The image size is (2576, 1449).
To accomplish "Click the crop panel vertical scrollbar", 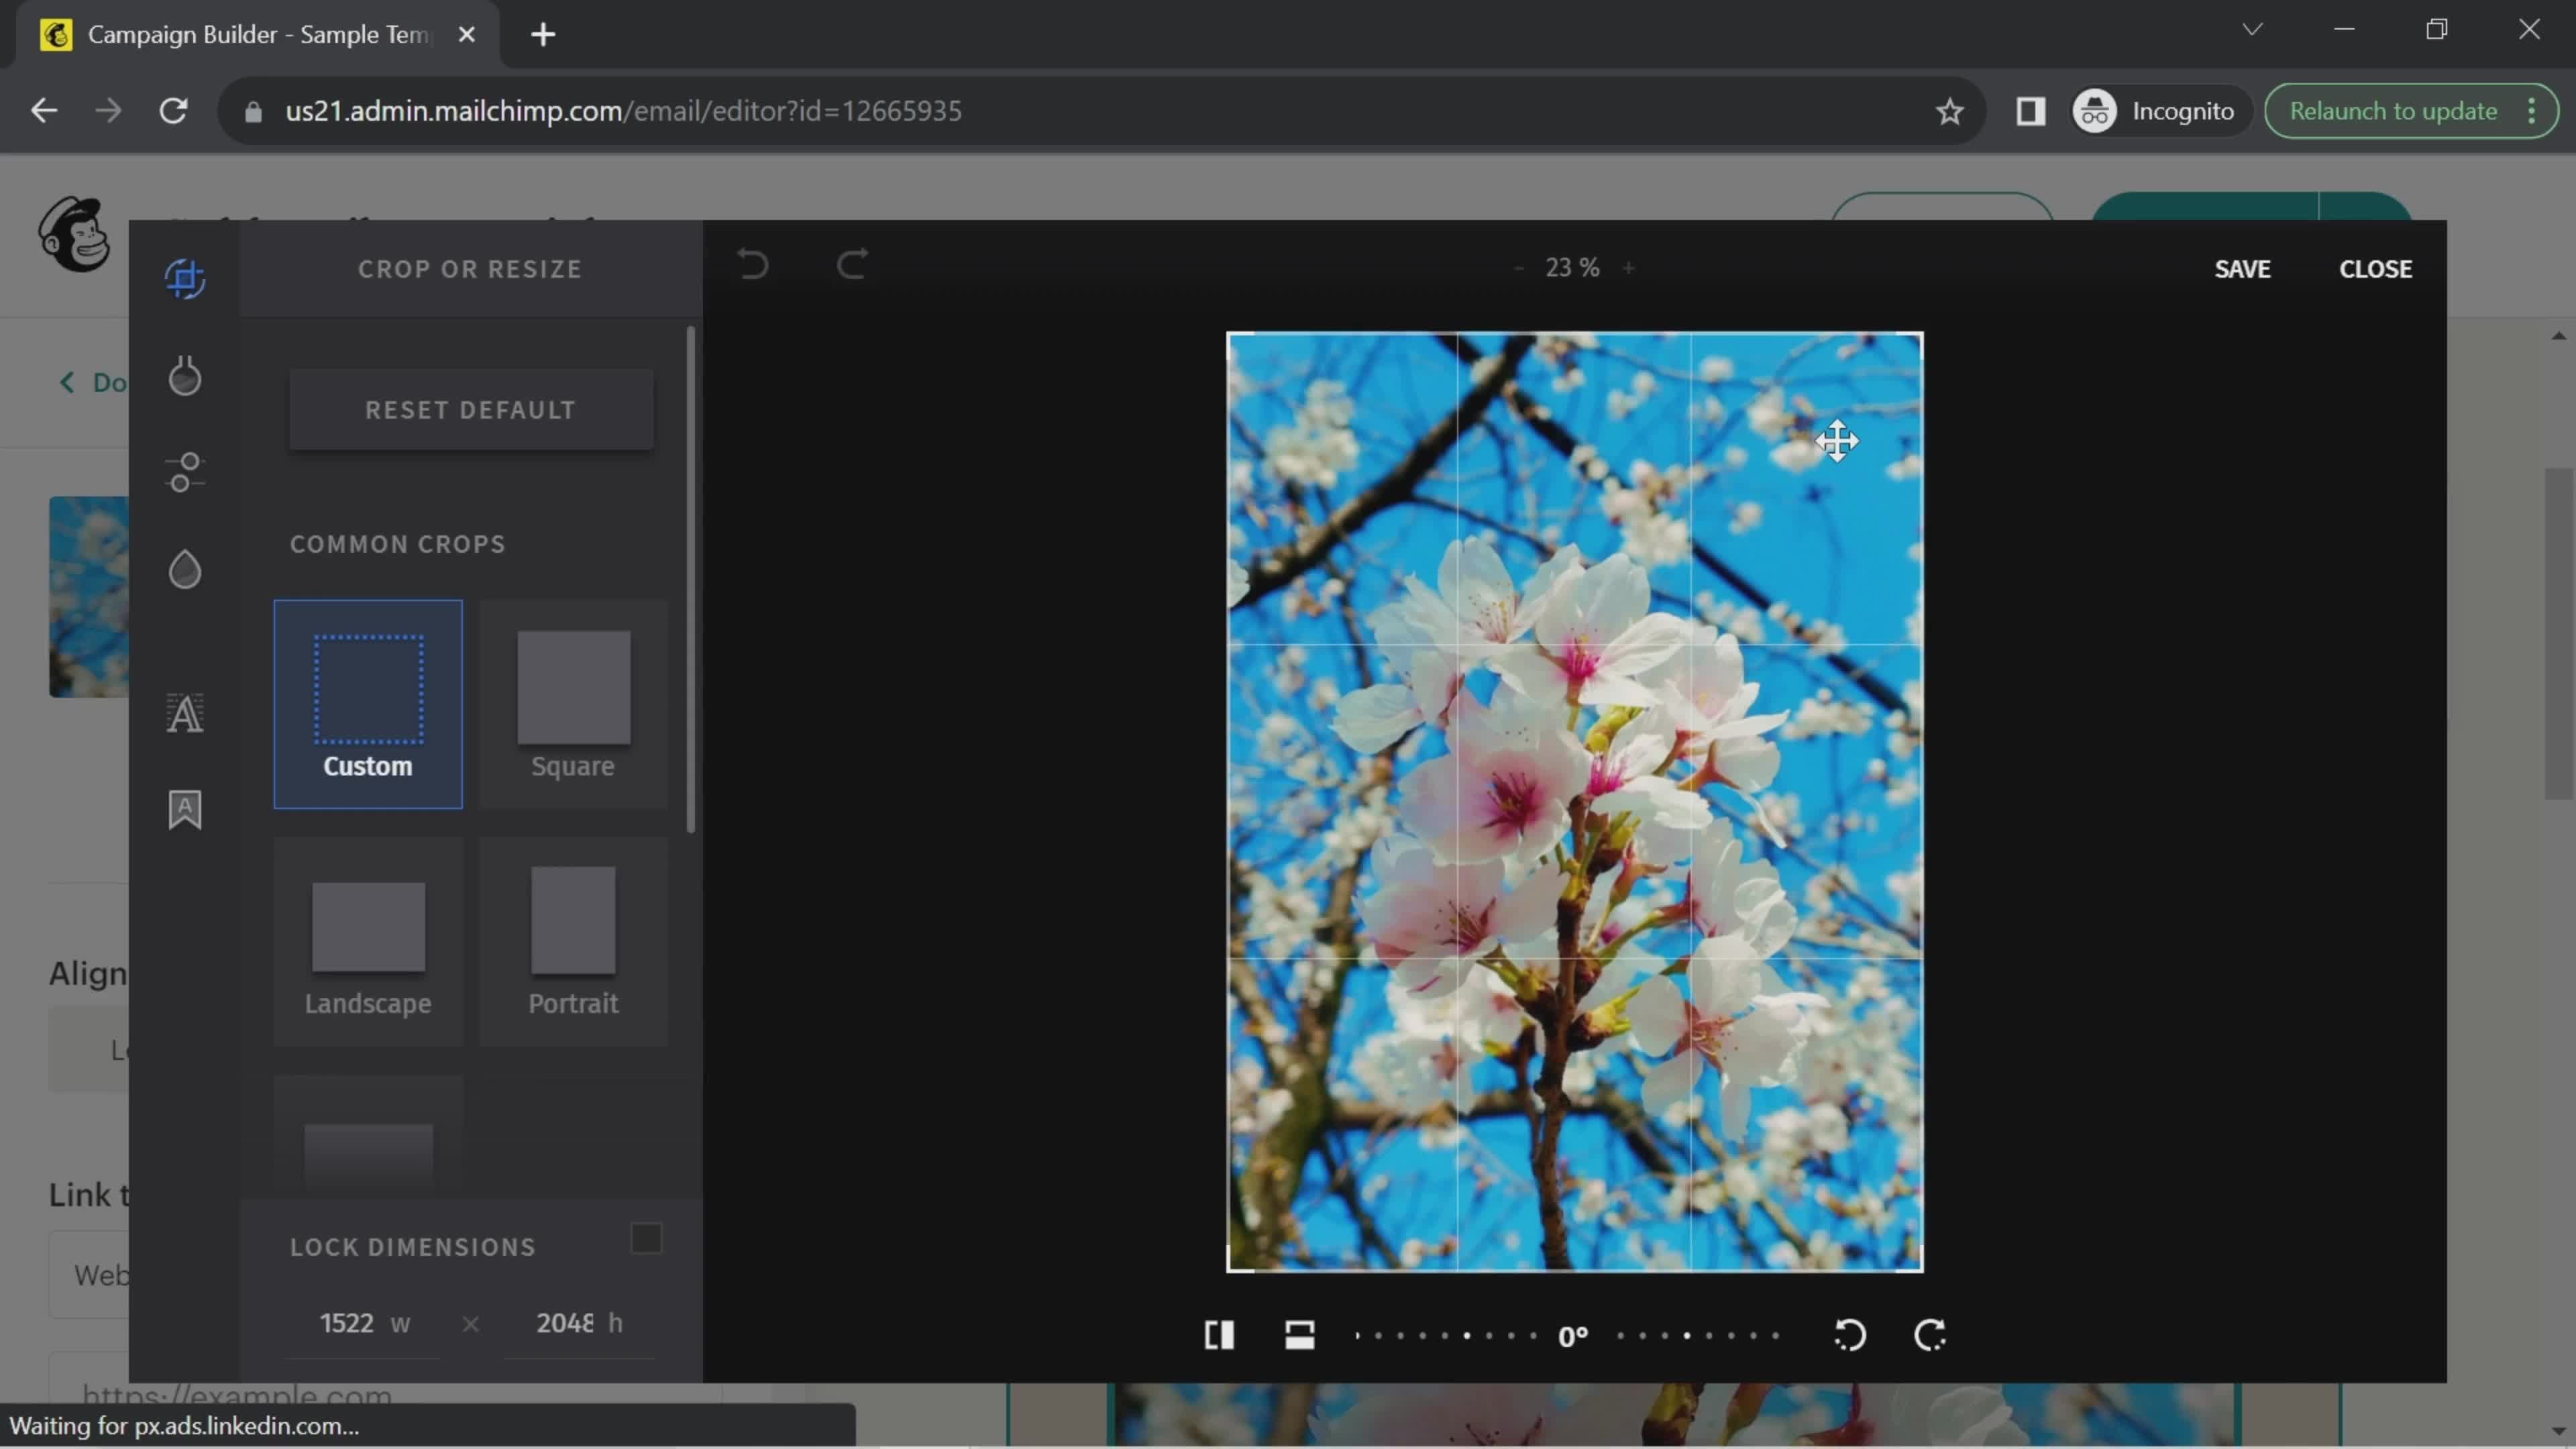I will click(691, 580).
